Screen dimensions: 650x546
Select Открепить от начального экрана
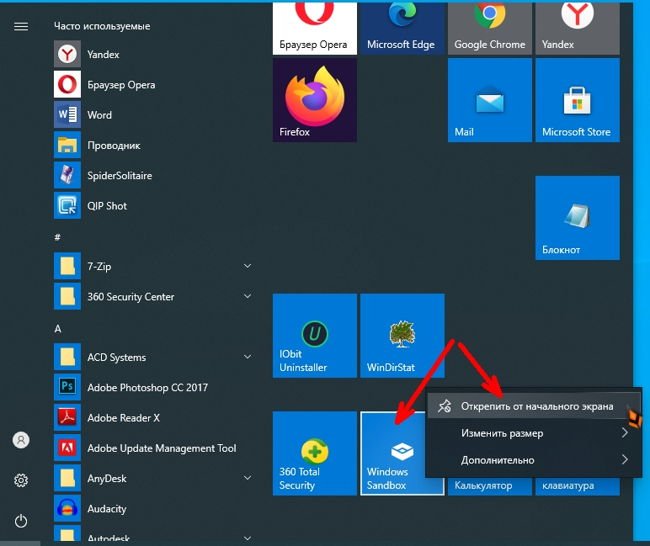click(534, 406)
